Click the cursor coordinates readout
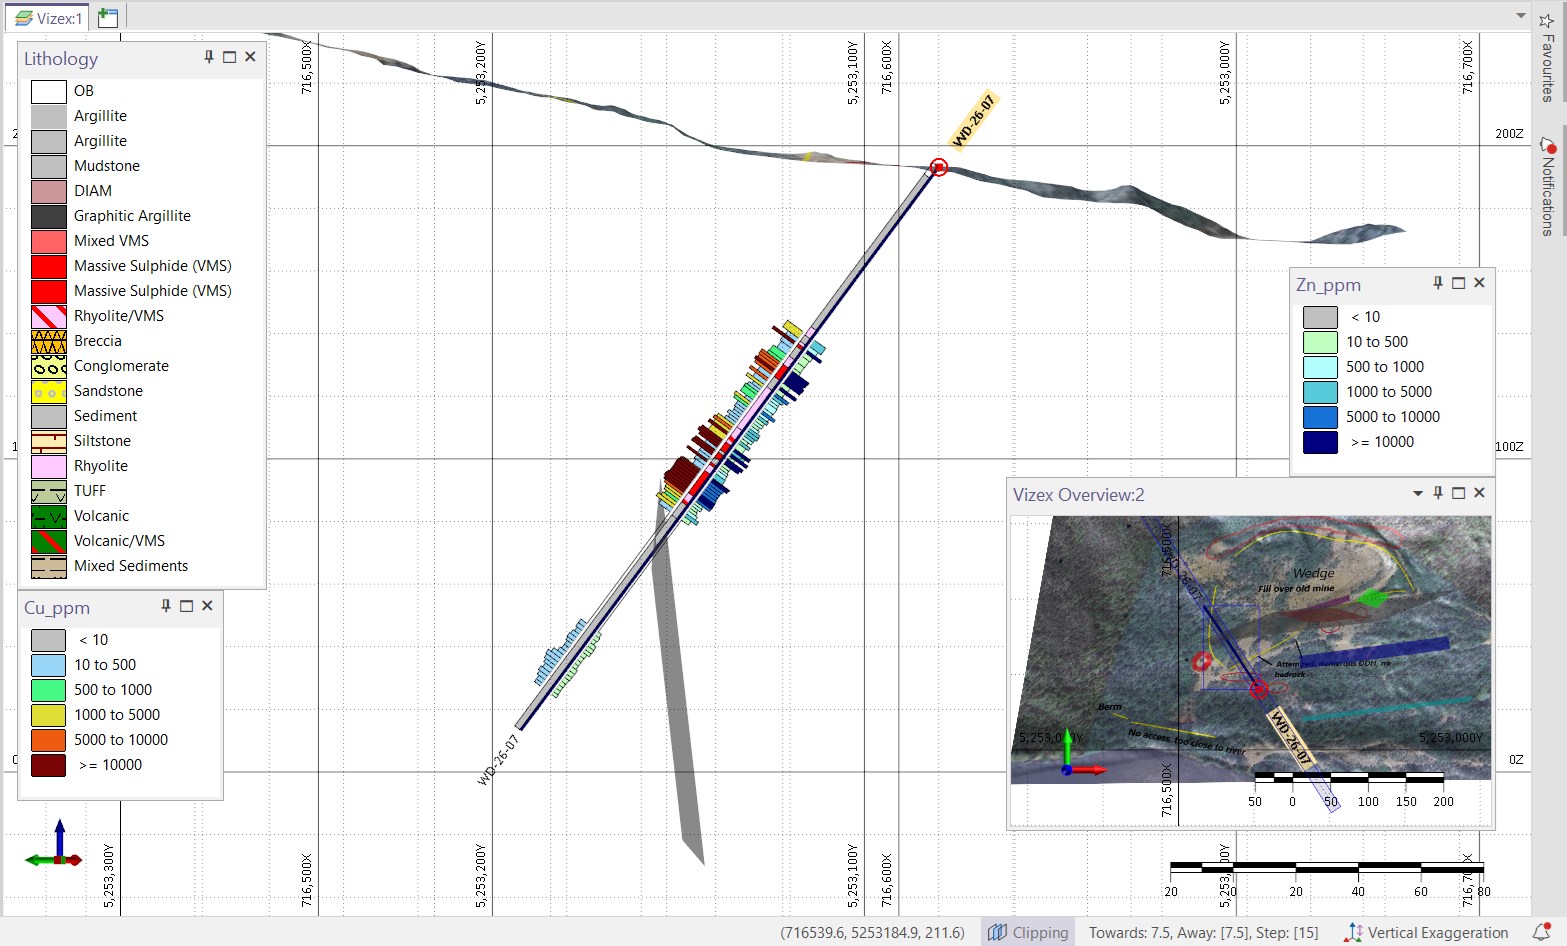 coord(872,932)
